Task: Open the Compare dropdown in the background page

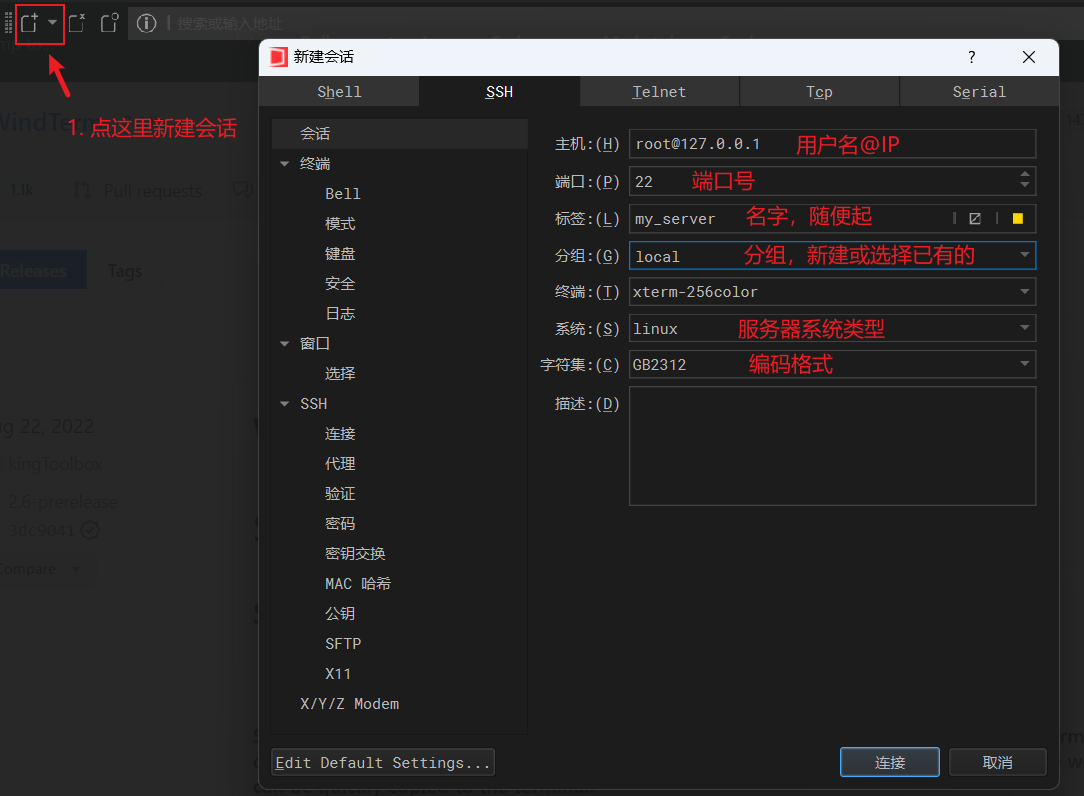Action: tap(40, 569)
